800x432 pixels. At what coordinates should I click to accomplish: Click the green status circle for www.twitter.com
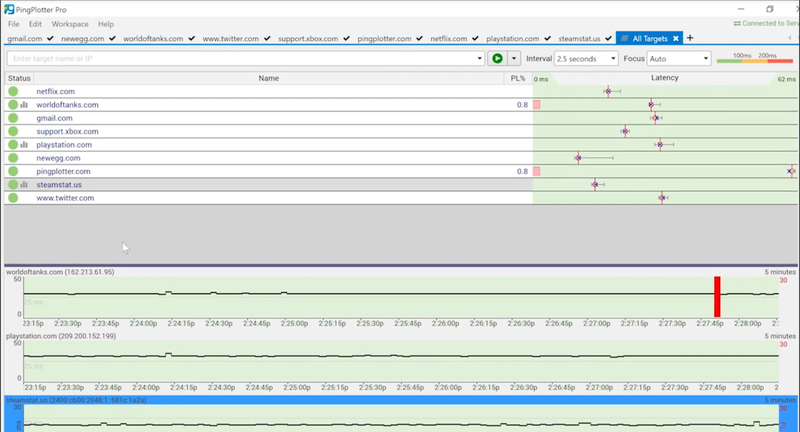pyautogui.click(x=13, y=198)
